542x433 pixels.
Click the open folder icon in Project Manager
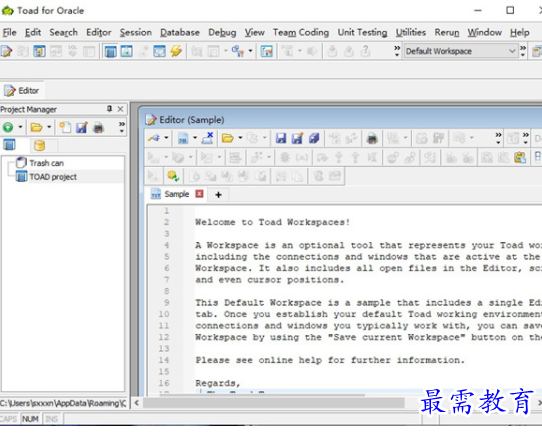(x=36, y=128)
